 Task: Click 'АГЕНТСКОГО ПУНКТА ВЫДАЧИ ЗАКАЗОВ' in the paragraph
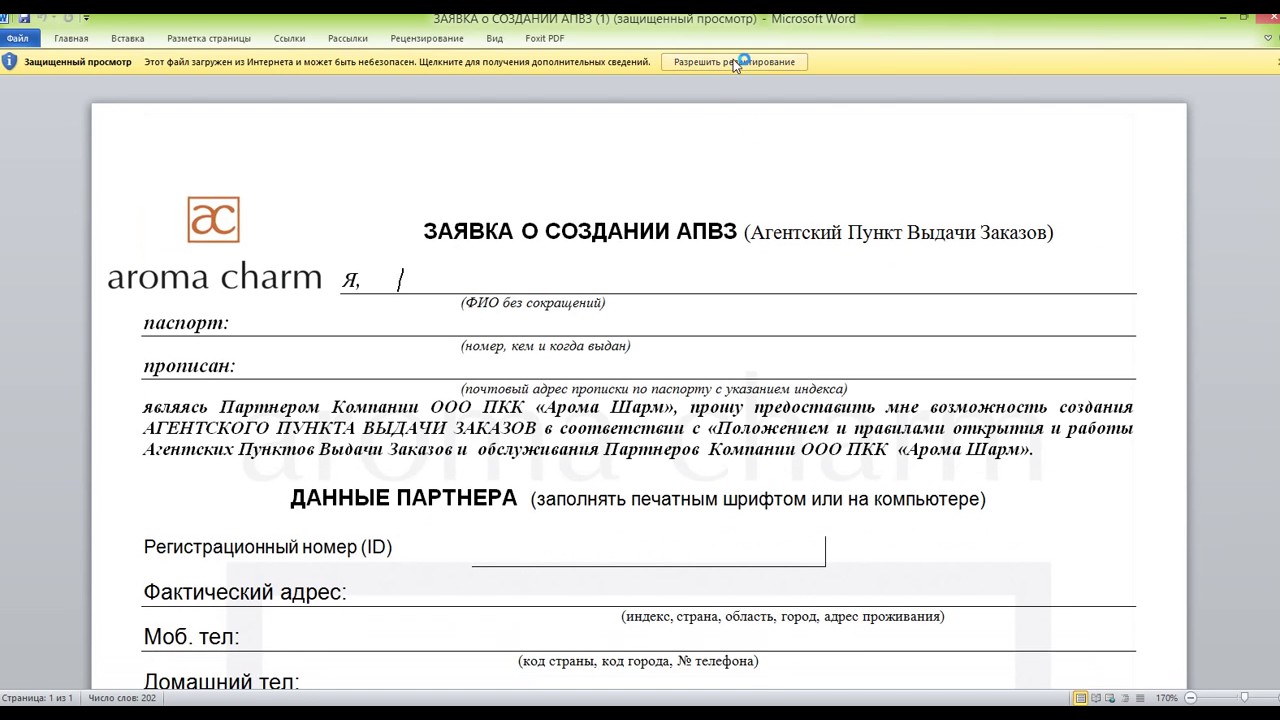[340, 428]
